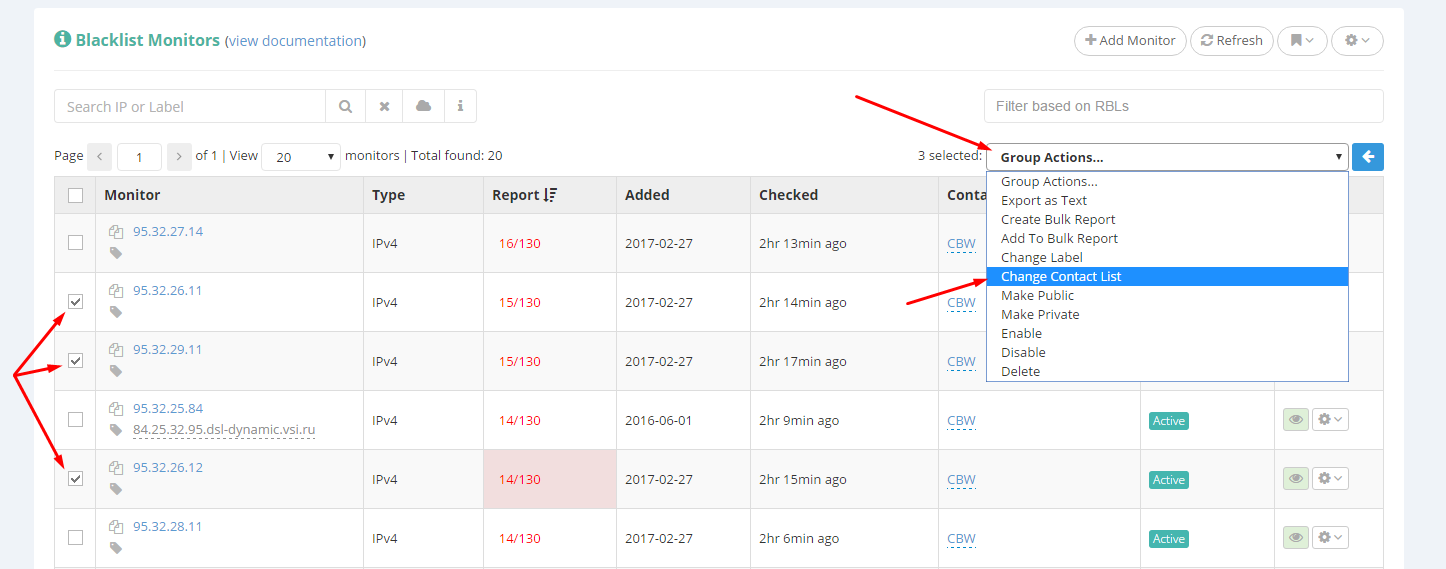Check the box for 95.32.28.11
Screen dimensions: 1446x569
point(75,537)
